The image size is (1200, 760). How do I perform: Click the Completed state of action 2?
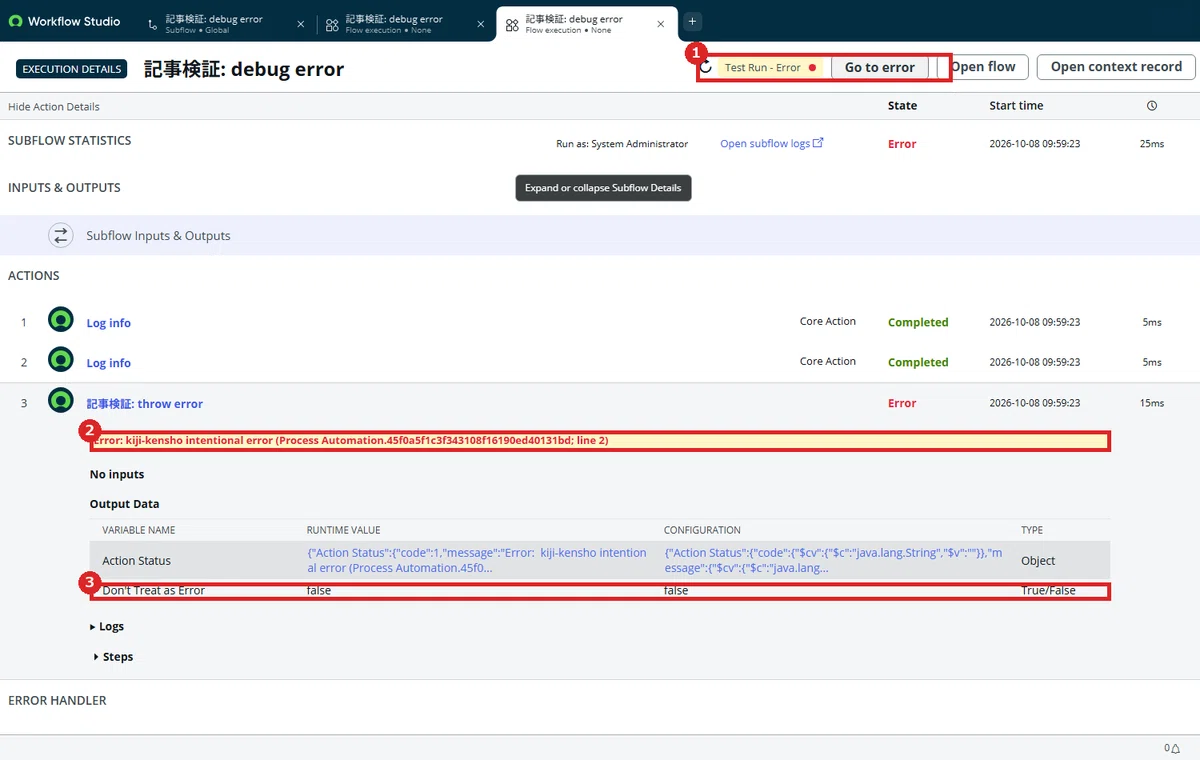tap(918, 362)
